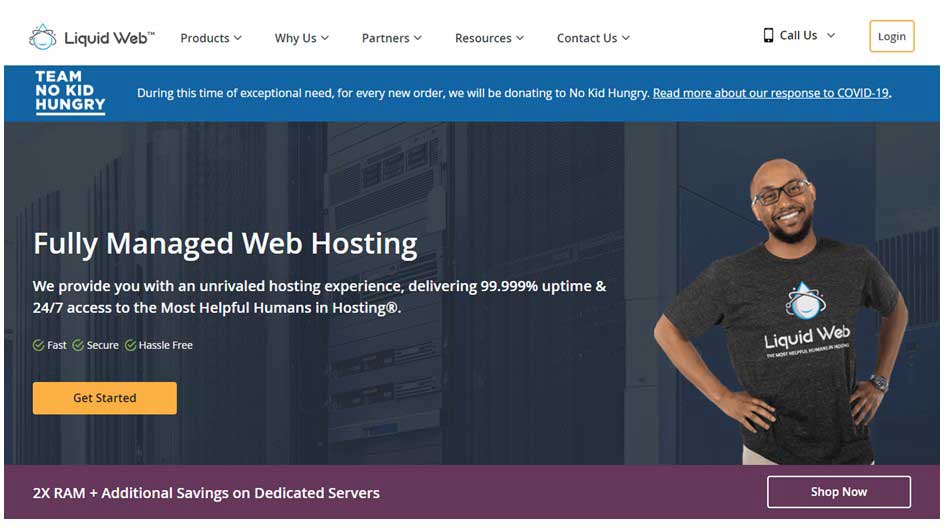Screen dimensions: 951x531
Task: Click the Liquid Web logo icon
Action: 42,37
